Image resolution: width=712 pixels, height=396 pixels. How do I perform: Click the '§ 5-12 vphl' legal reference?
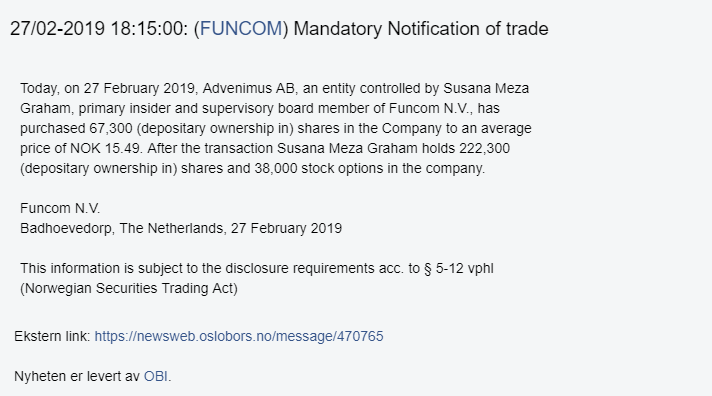459,268
